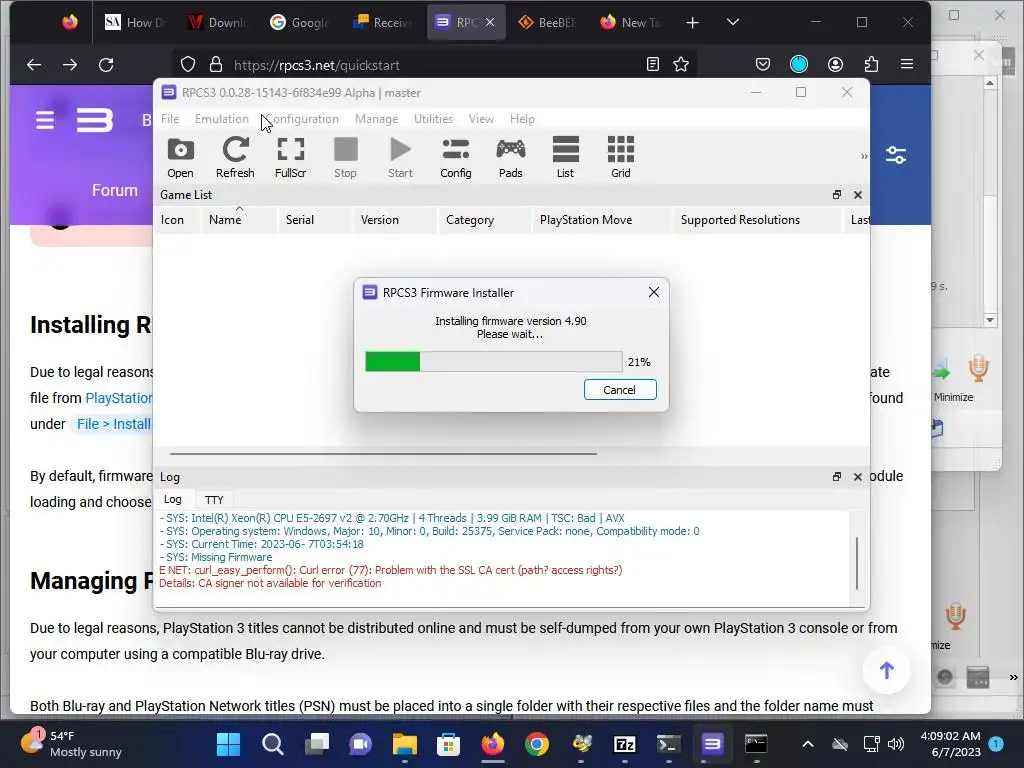This screenshot has height=768, width=1024.
Task: Toggle Firefox reader view icon
Action: (x=652, y=64)
